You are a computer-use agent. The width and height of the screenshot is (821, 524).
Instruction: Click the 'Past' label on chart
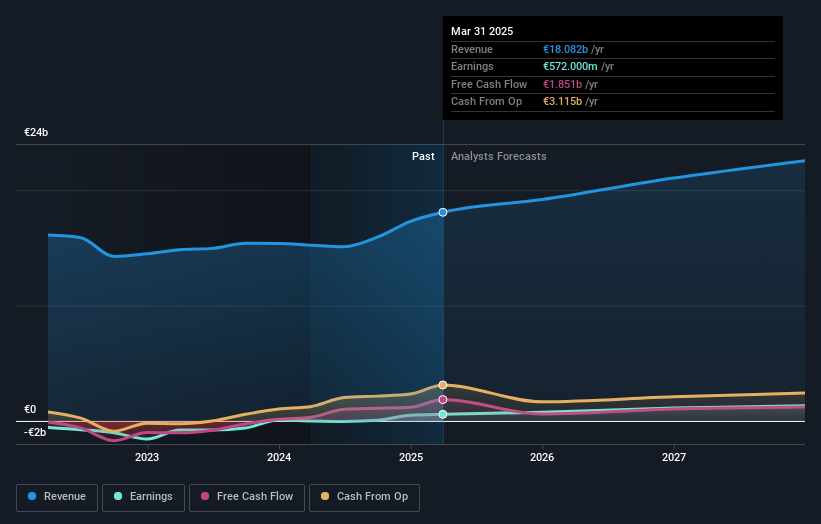point(423,156)
